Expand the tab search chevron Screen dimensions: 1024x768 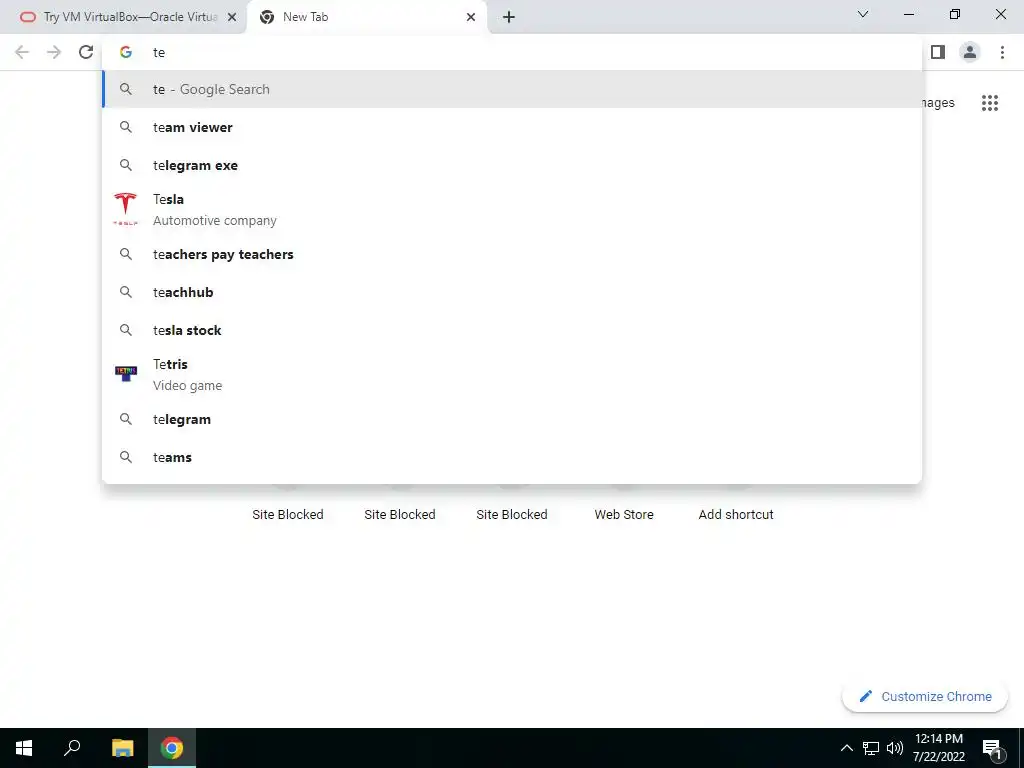pyautogui.click(x=863, y=14)
